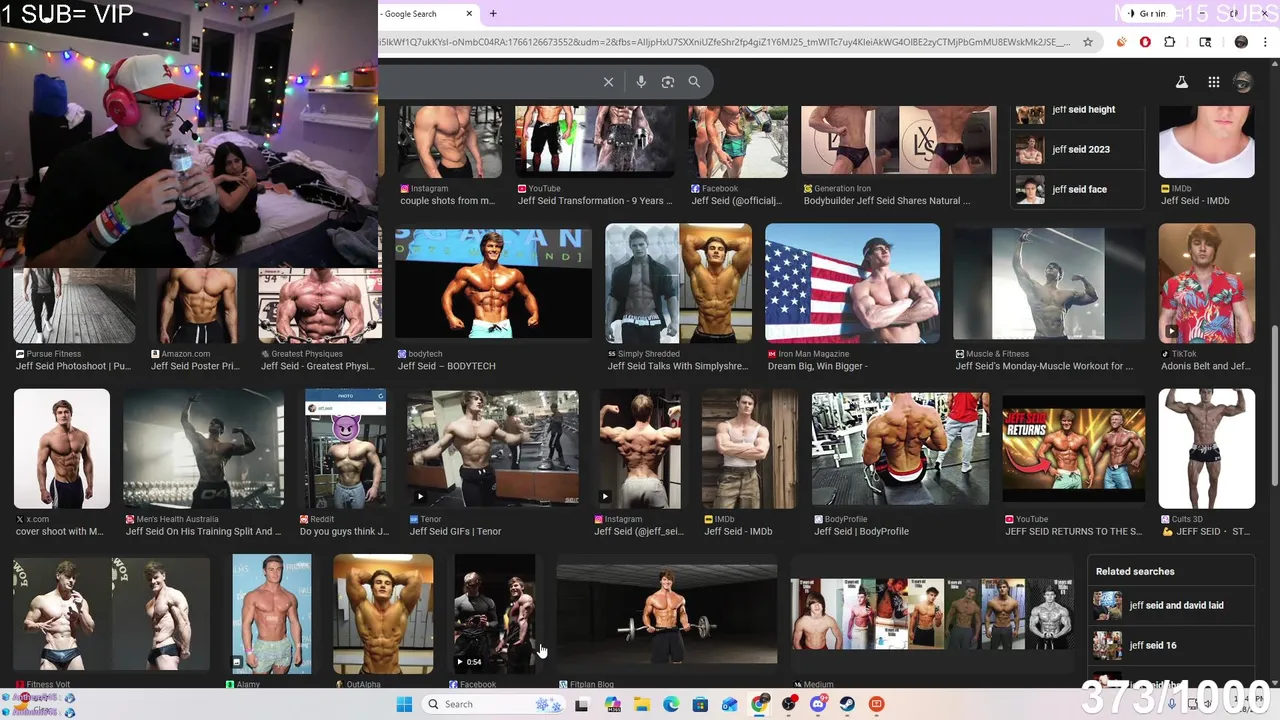The image size is (1280, 720).
Task: Open the Fitplan Blog barbell image
Action: point(666,614)
